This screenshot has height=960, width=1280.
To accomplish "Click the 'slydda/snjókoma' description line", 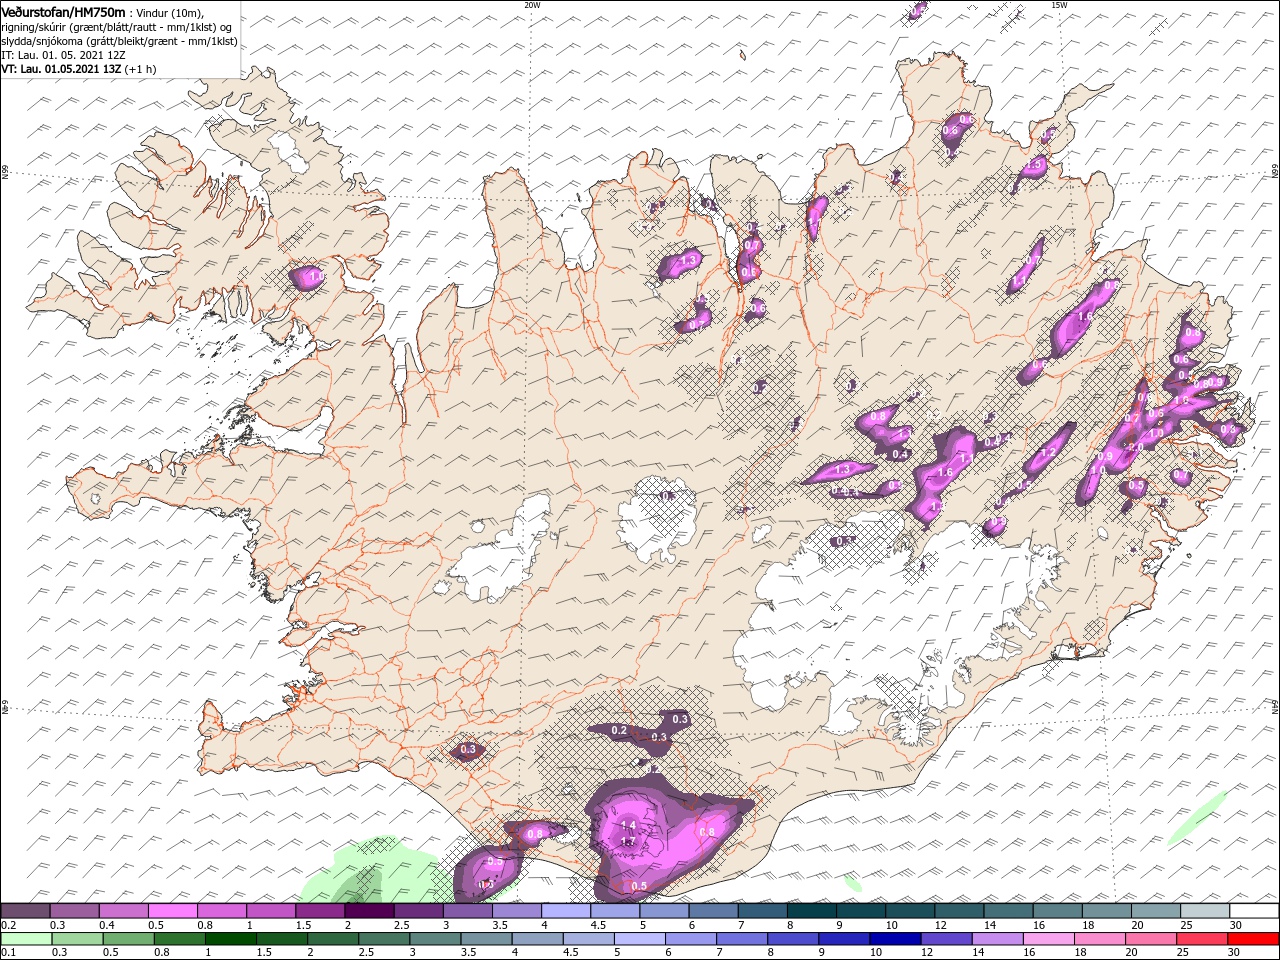I will pos(119,41).
